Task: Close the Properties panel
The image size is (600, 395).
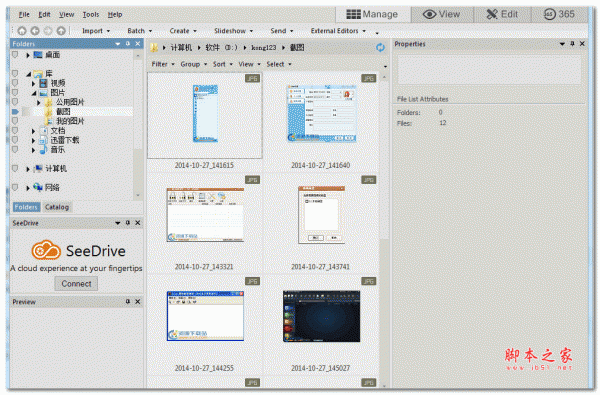Action: (x=582, y=44)
